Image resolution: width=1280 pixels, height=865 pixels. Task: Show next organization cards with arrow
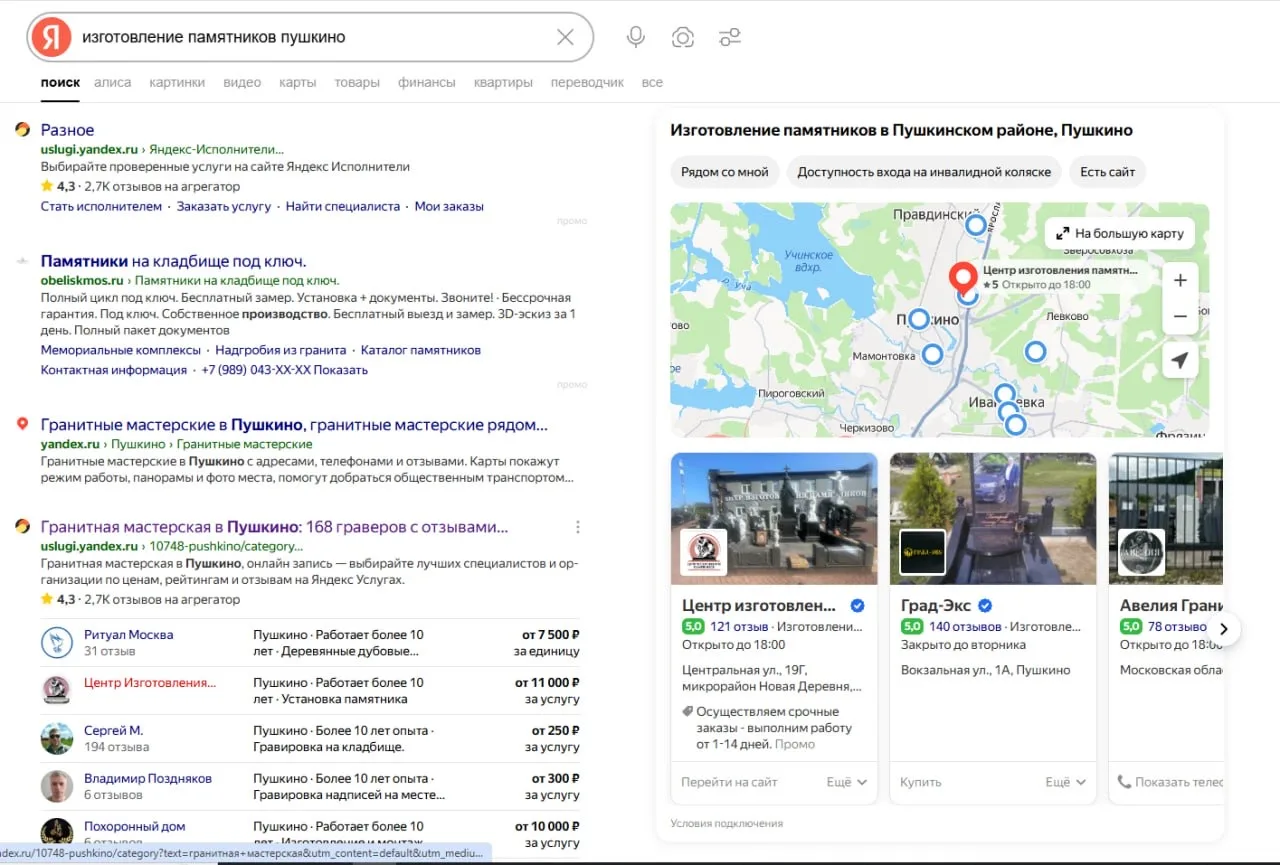click(x=1223, y=629)
